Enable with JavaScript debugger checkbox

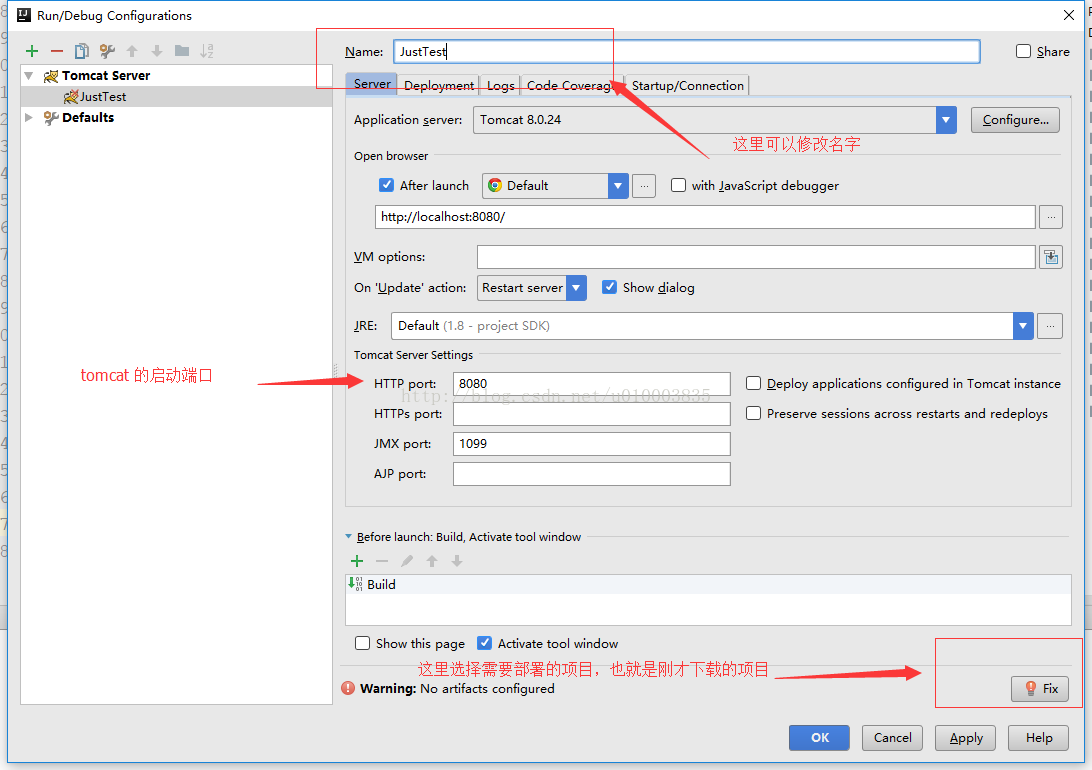[678, 185]
